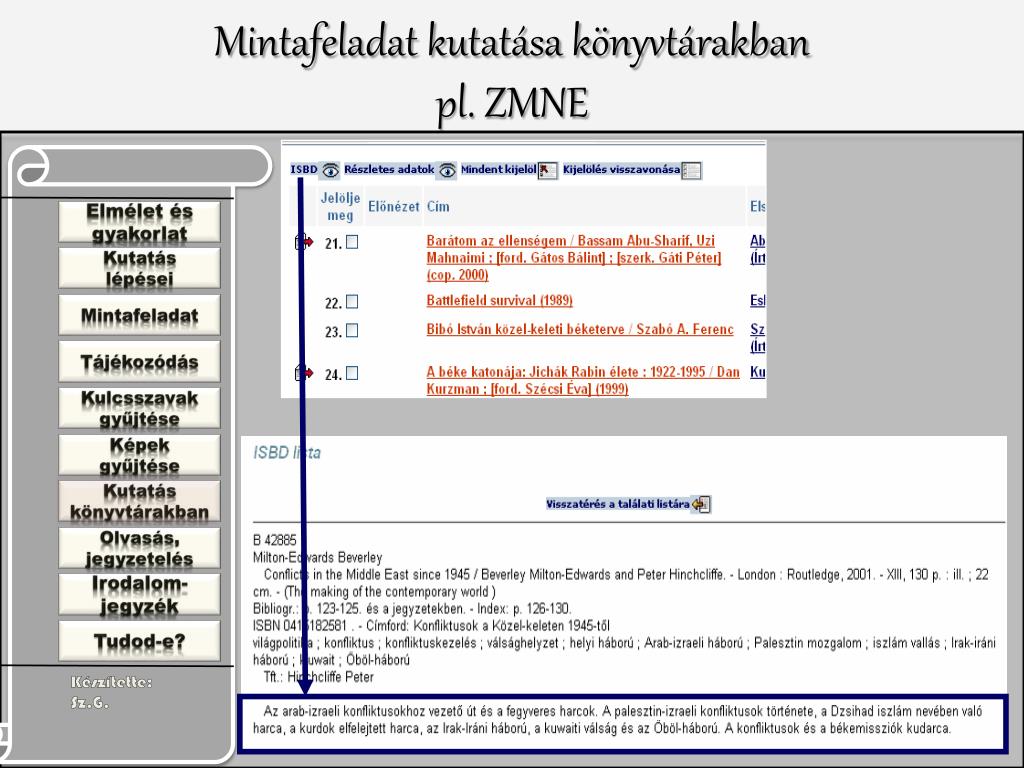Tick the checkbox for record 24
1024x768 pixels.
(352, 373)
